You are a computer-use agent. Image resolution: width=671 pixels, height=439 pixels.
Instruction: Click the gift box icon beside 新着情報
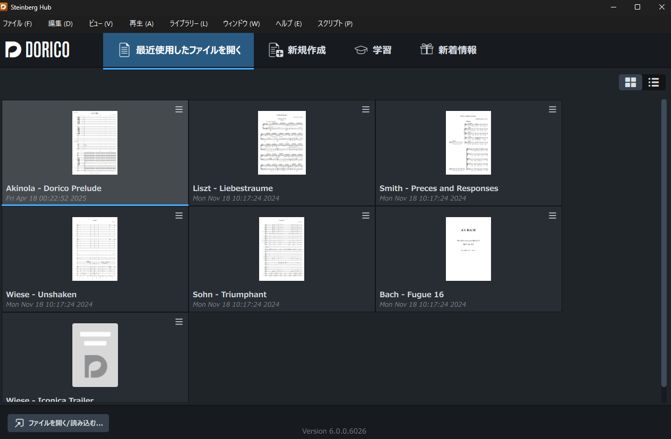tap(426, 49)
